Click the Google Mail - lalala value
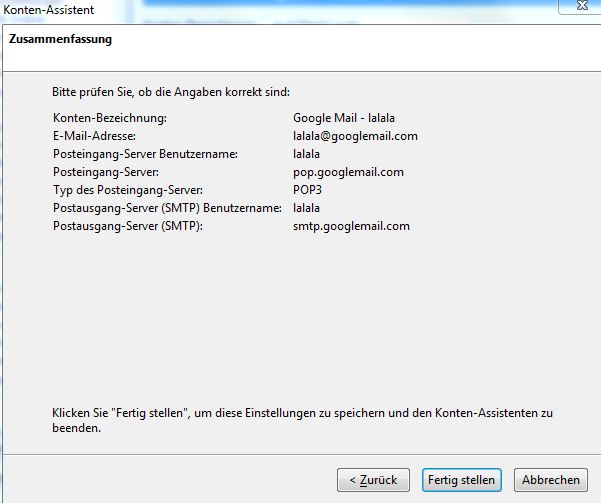Image resolution: width=601 pixels, height=503 pixels. (x=345, y=118)
